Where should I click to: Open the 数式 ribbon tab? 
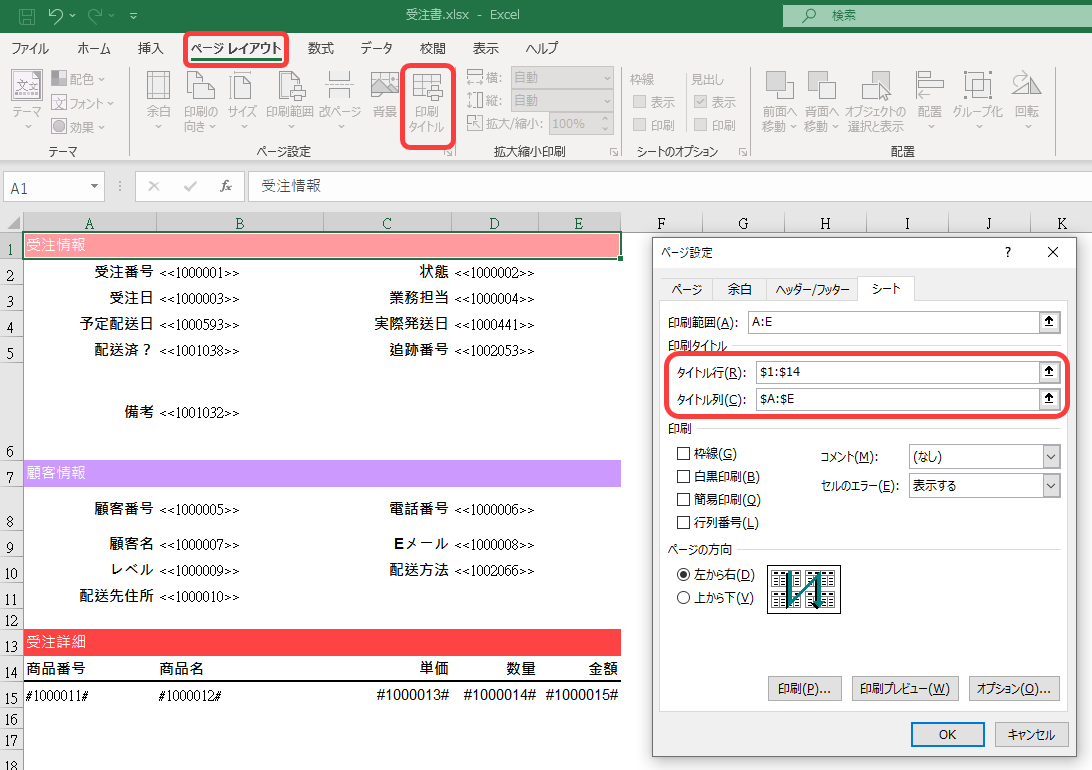[x=320, y=48]
